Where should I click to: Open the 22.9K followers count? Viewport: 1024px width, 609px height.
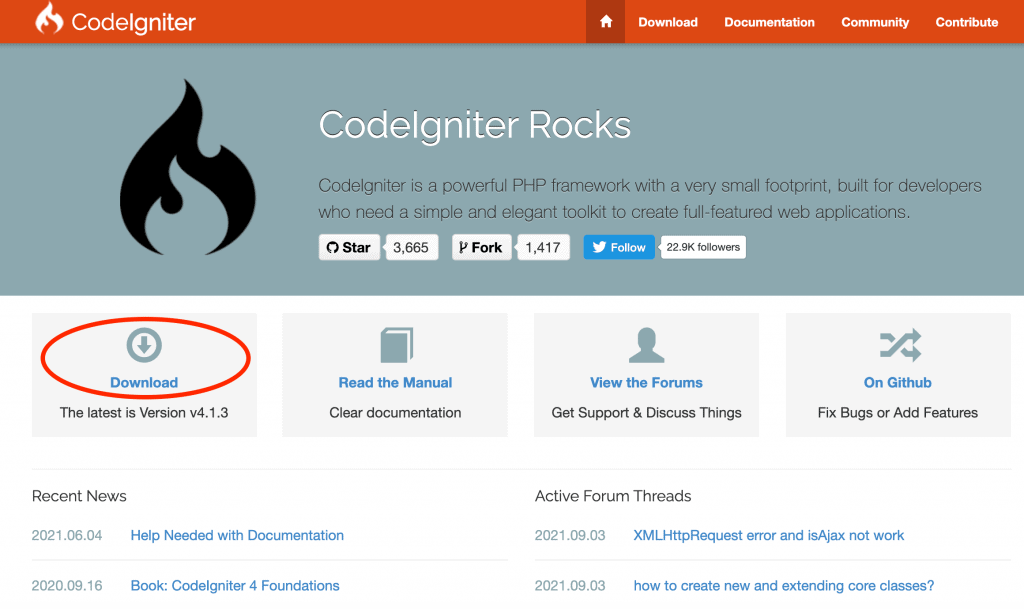point(703,247)
